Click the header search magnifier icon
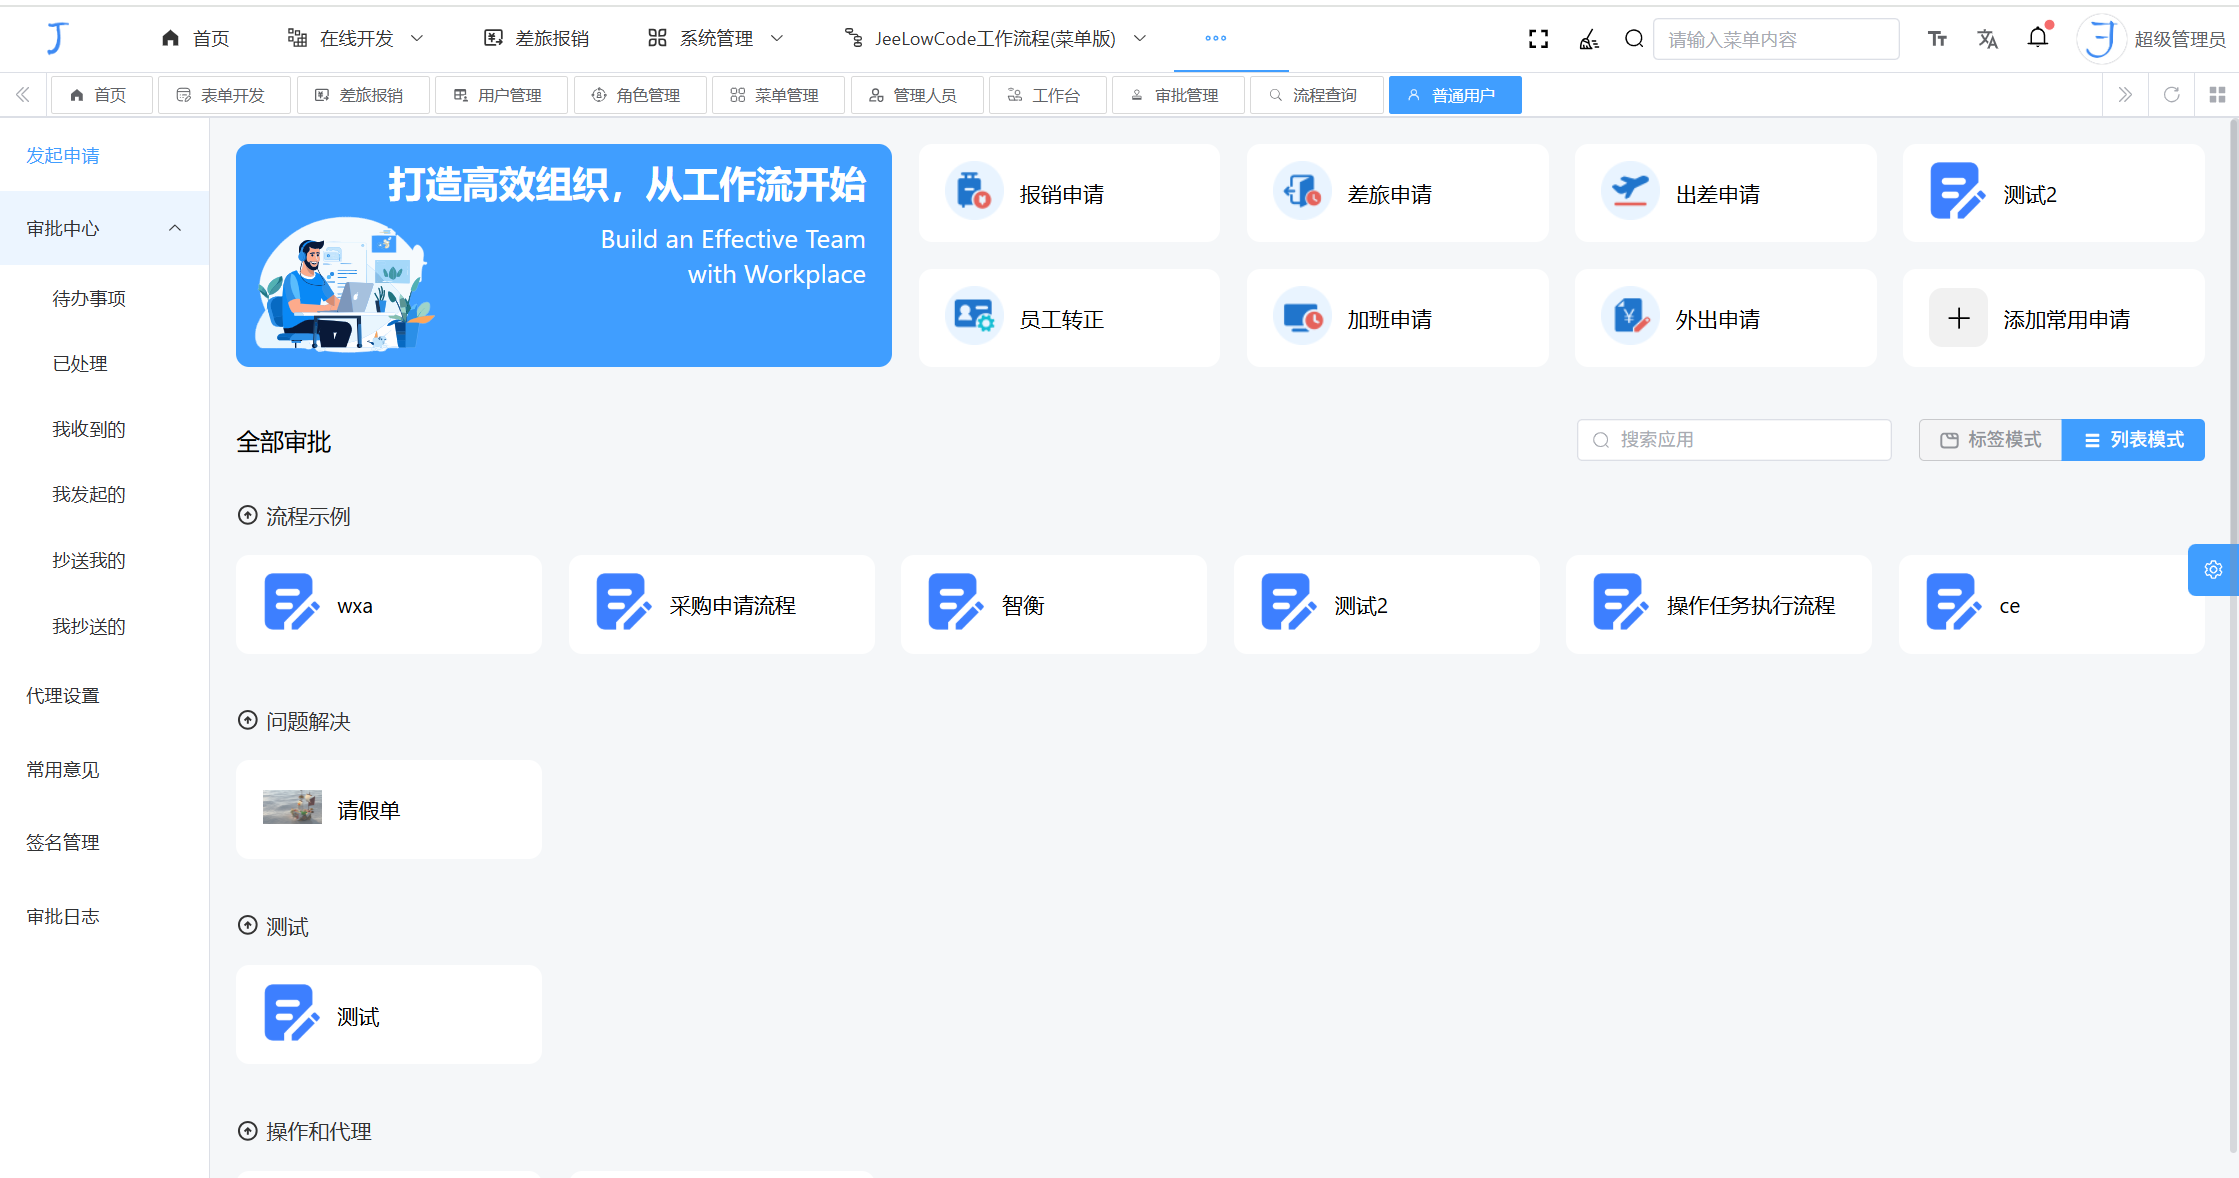2239x1178 pixels. (x=1634, y=38)
